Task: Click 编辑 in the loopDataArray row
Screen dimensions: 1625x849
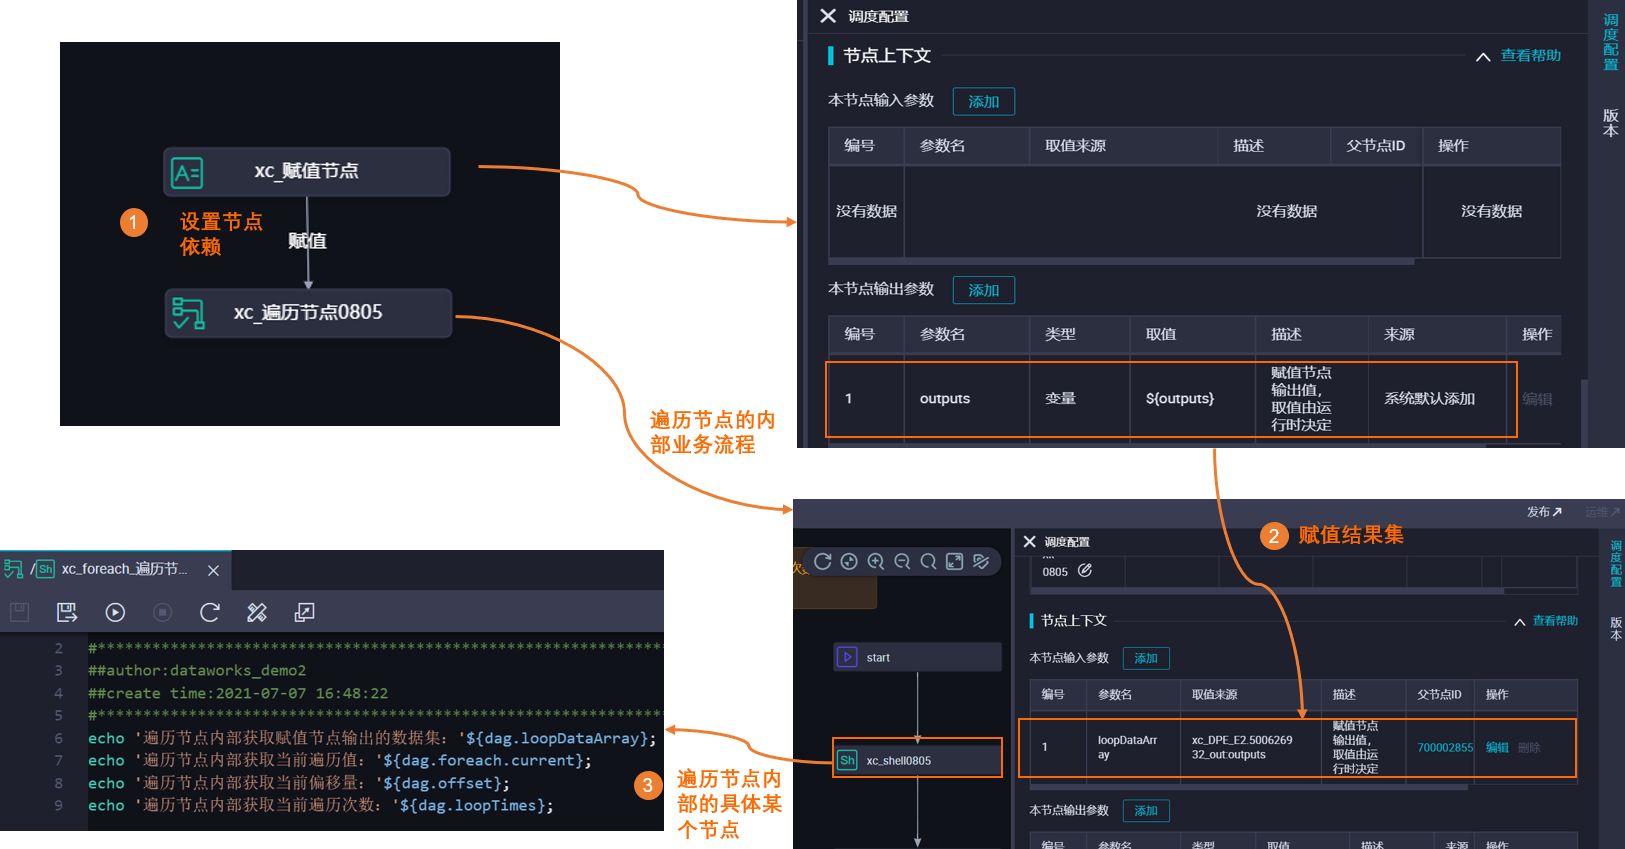Action: 1497,748
